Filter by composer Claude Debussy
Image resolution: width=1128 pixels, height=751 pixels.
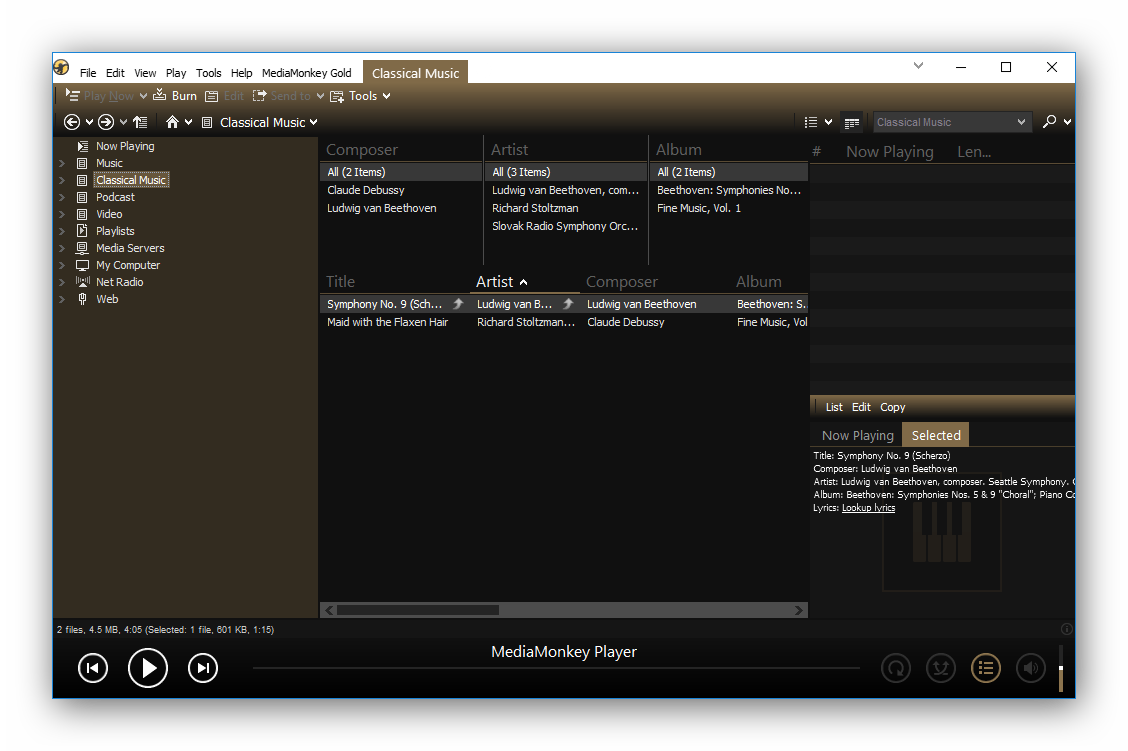tap(365, 190)
